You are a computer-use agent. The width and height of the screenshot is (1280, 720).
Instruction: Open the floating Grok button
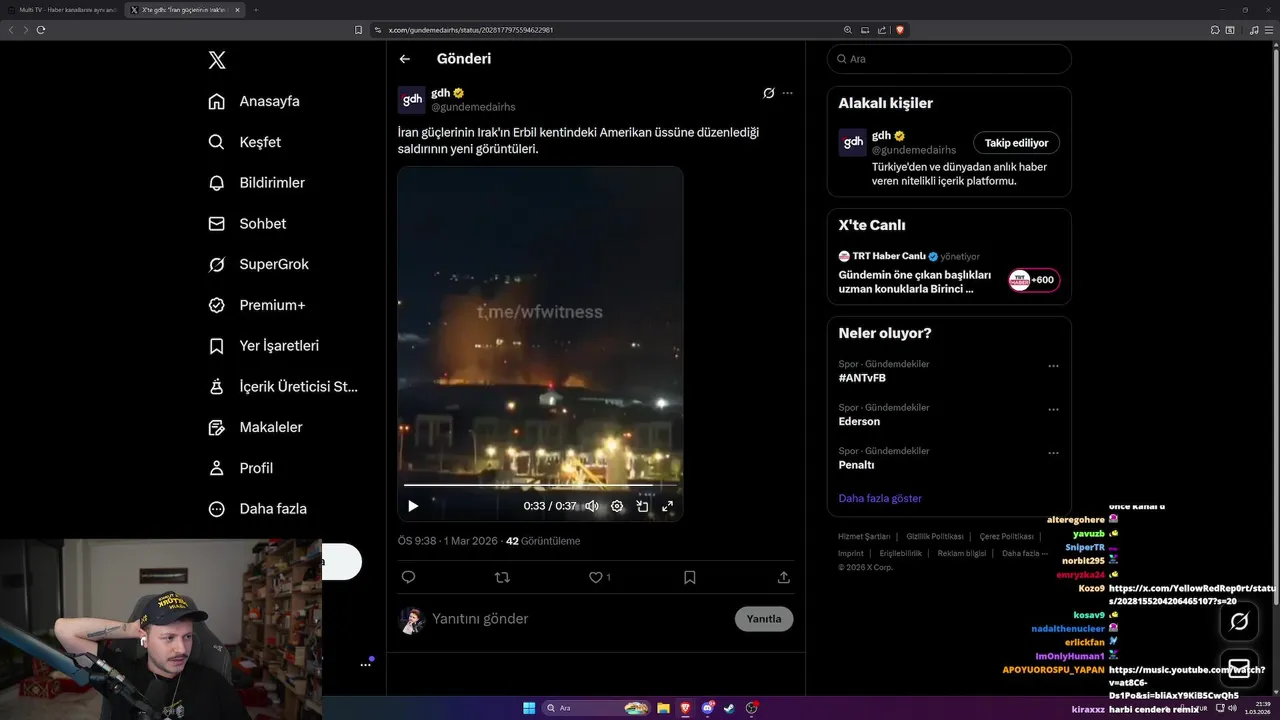(x=1239, y=622)
